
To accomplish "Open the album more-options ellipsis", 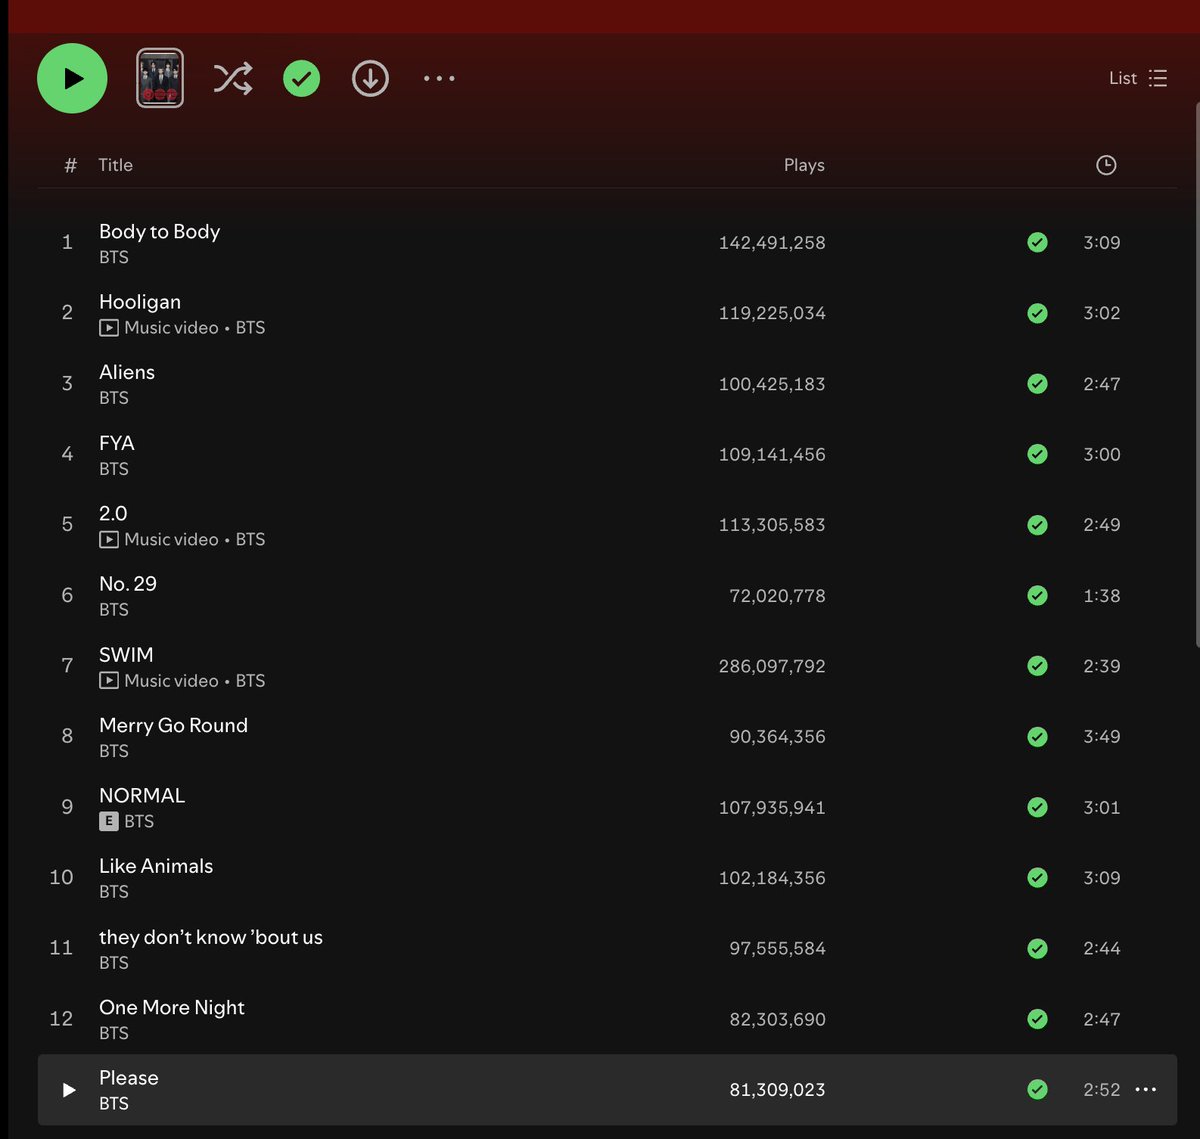I will coord(439,78).
